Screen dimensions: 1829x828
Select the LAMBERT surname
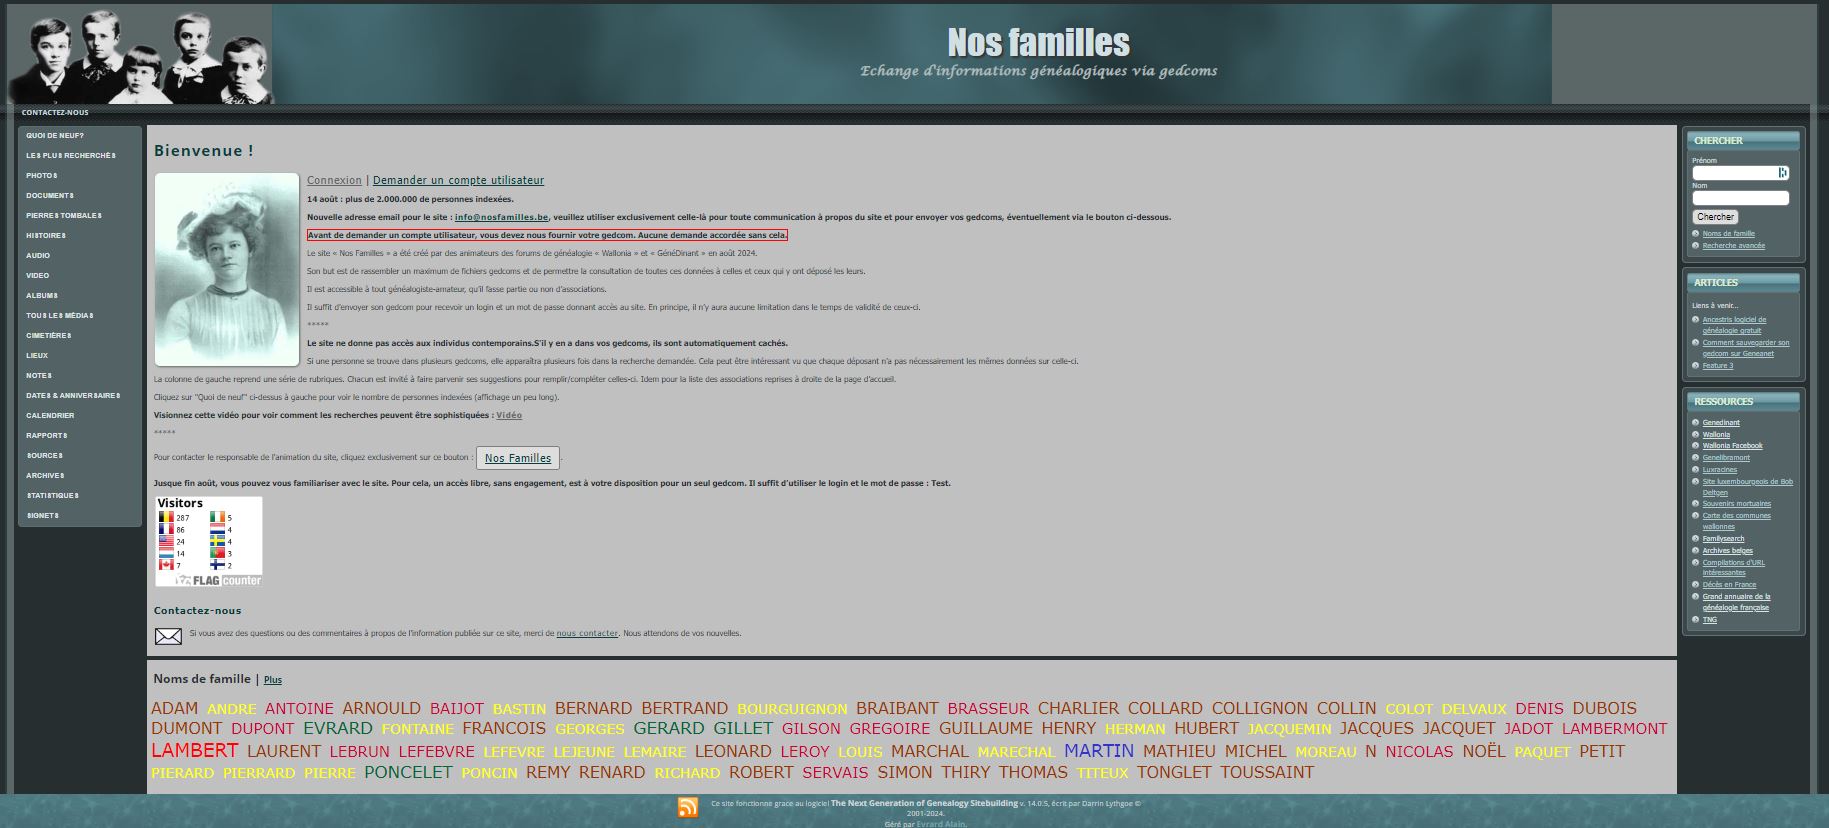click(195, 750)
